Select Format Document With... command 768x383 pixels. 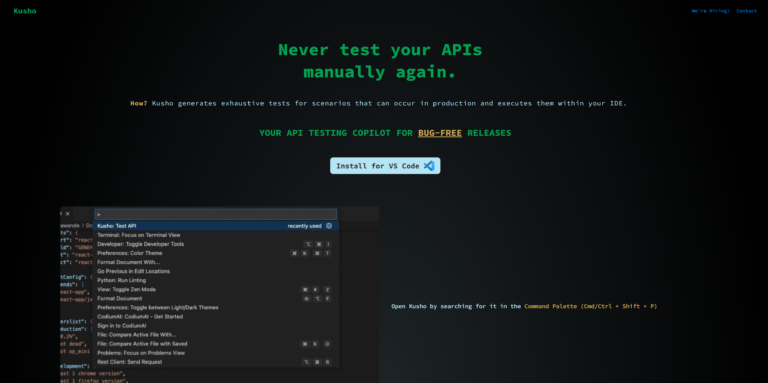coord(216,262)
